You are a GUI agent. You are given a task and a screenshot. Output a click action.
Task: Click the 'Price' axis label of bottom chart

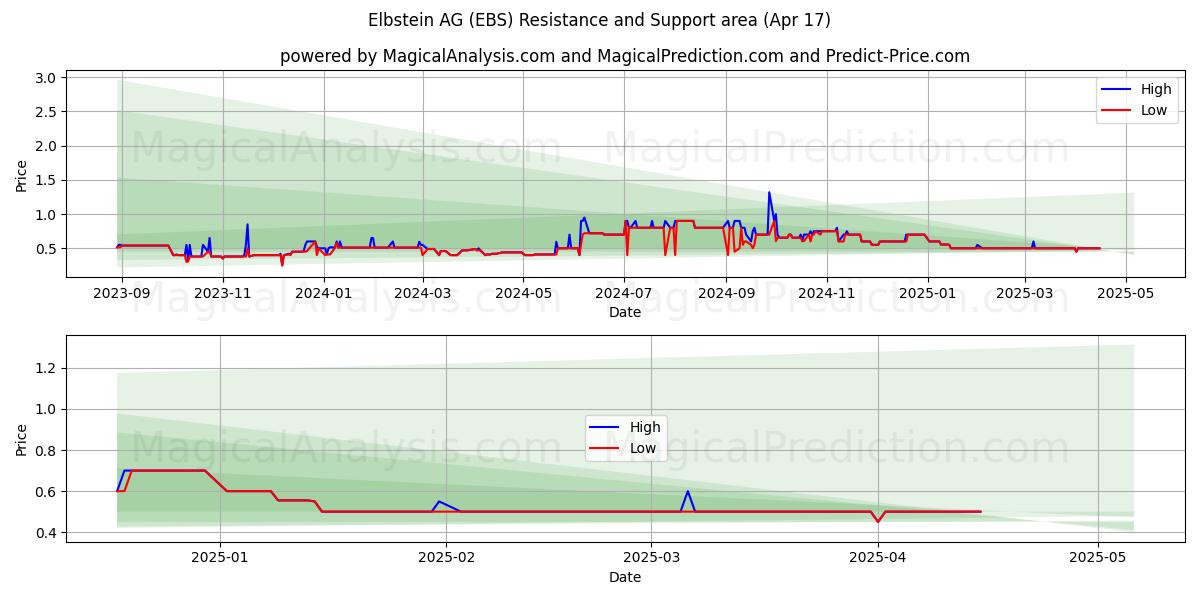coord(22,439)
